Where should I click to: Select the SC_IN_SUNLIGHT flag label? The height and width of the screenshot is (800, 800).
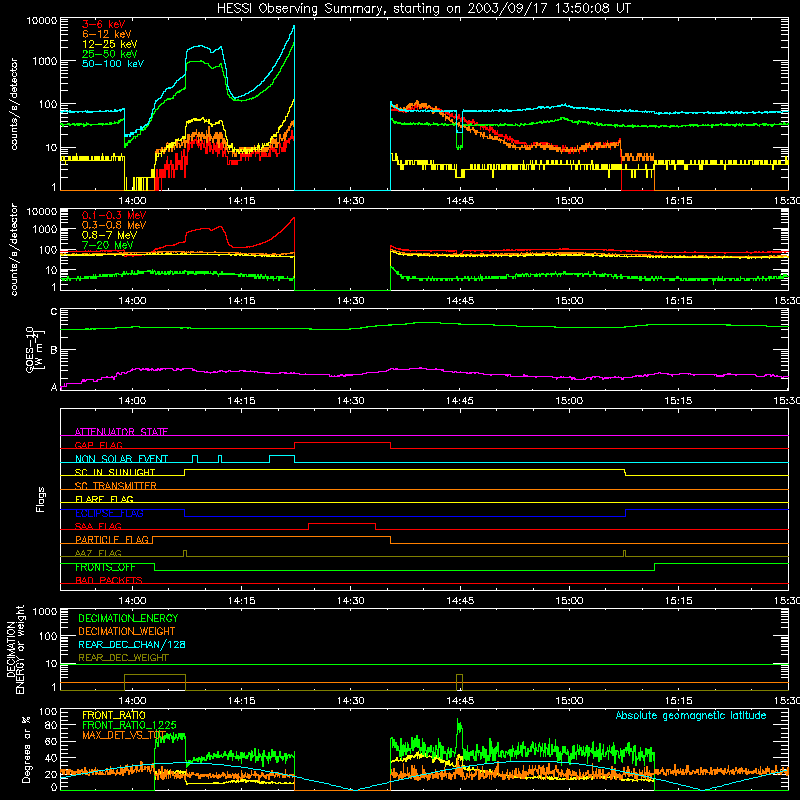click(x=115, y=472)
